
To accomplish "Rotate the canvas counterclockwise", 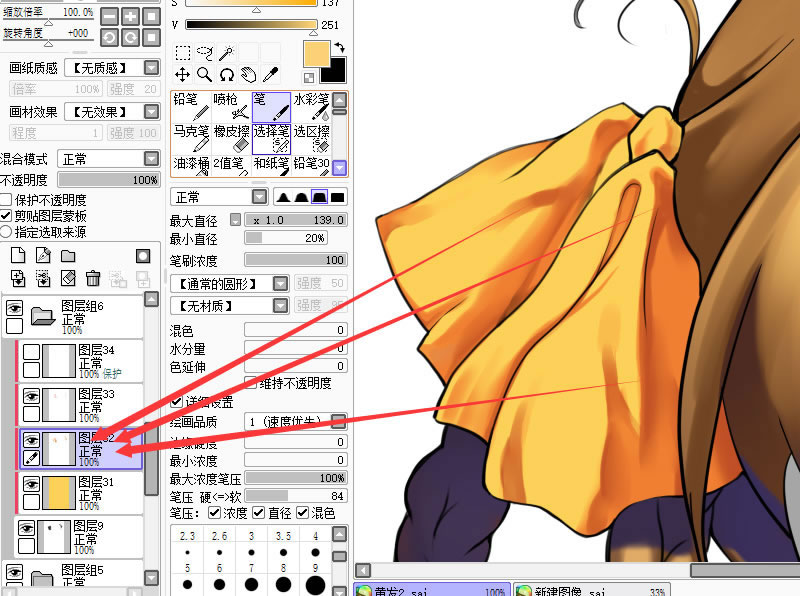I will (109, 37).
